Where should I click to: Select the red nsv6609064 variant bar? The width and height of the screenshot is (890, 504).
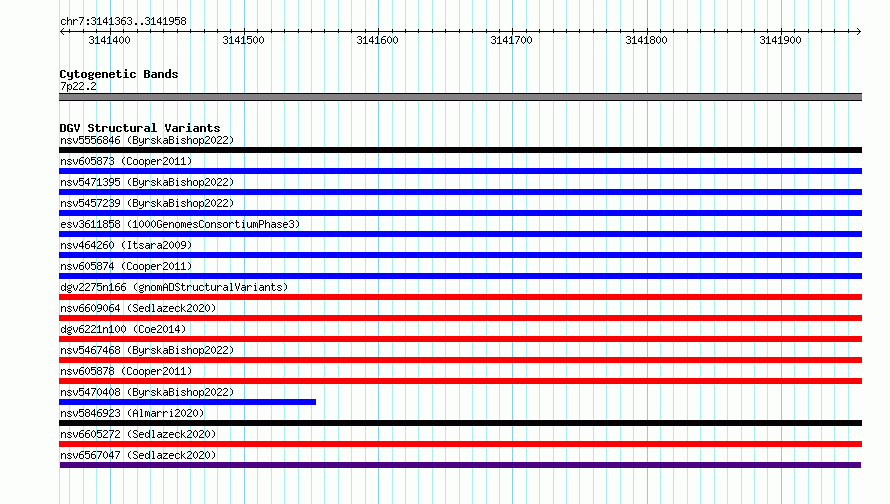coord(460,318)
